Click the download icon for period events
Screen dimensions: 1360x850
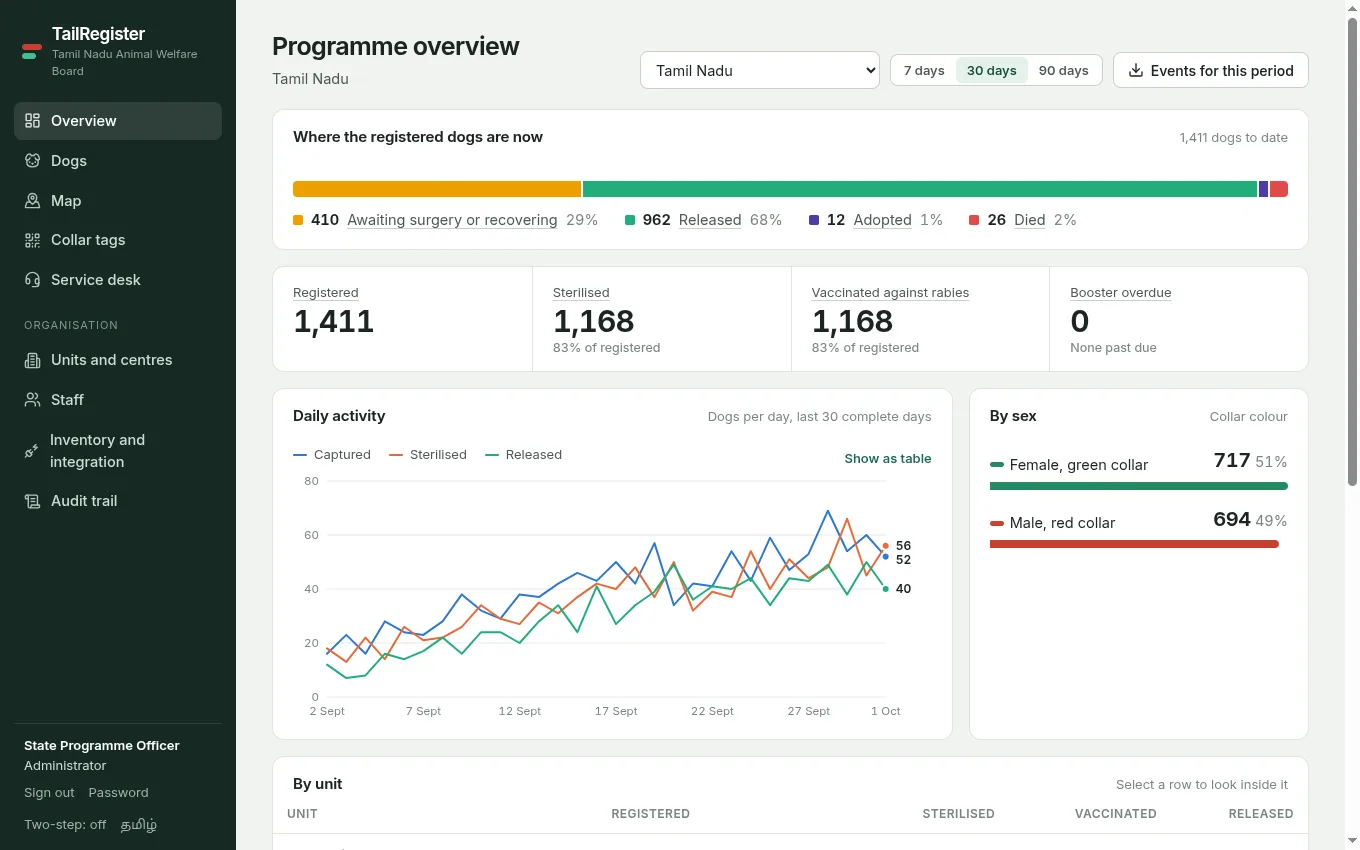(1136, 71)
